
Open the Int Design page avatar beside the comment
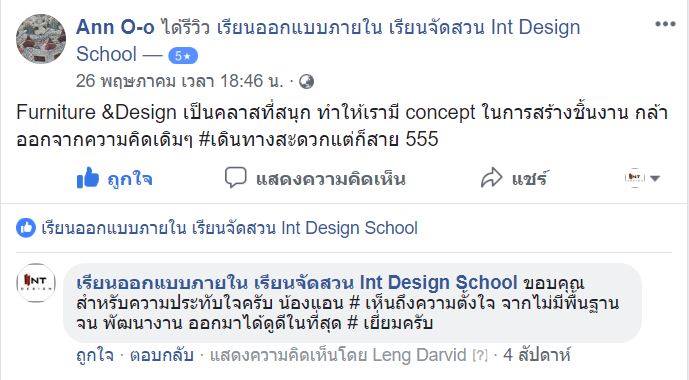(36, 283)
